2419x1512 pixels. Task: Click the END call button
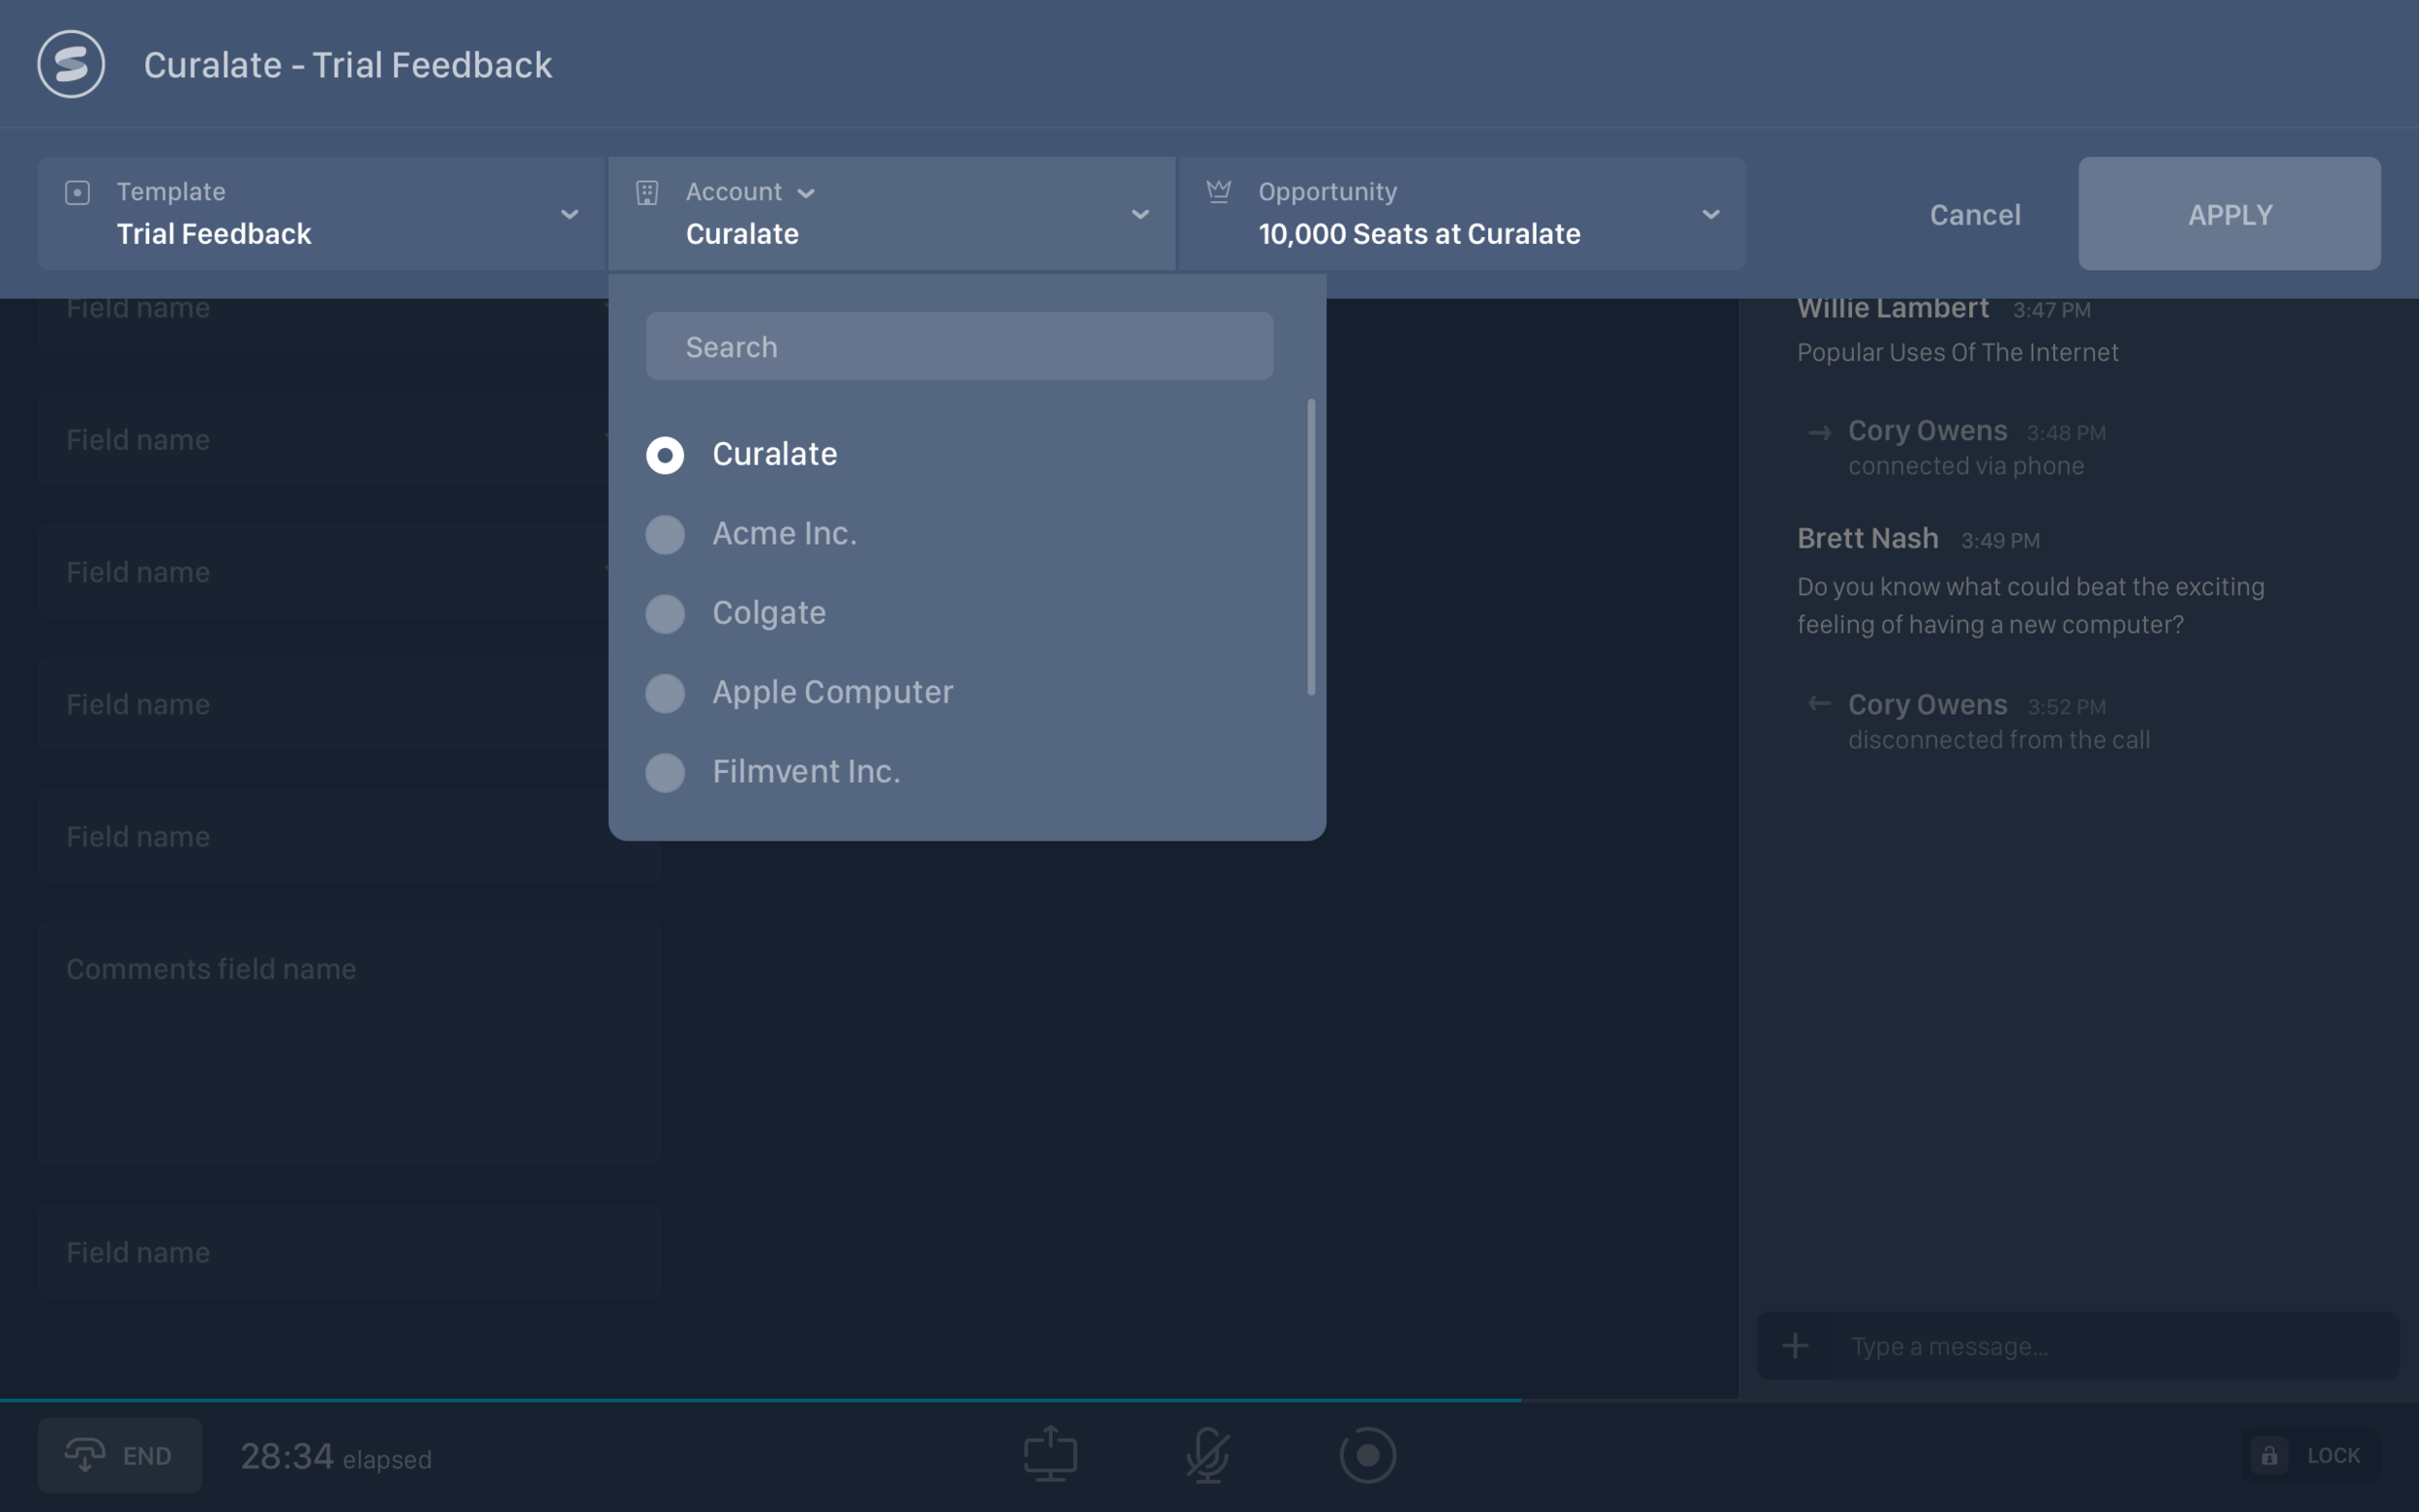pos(120,1455)
